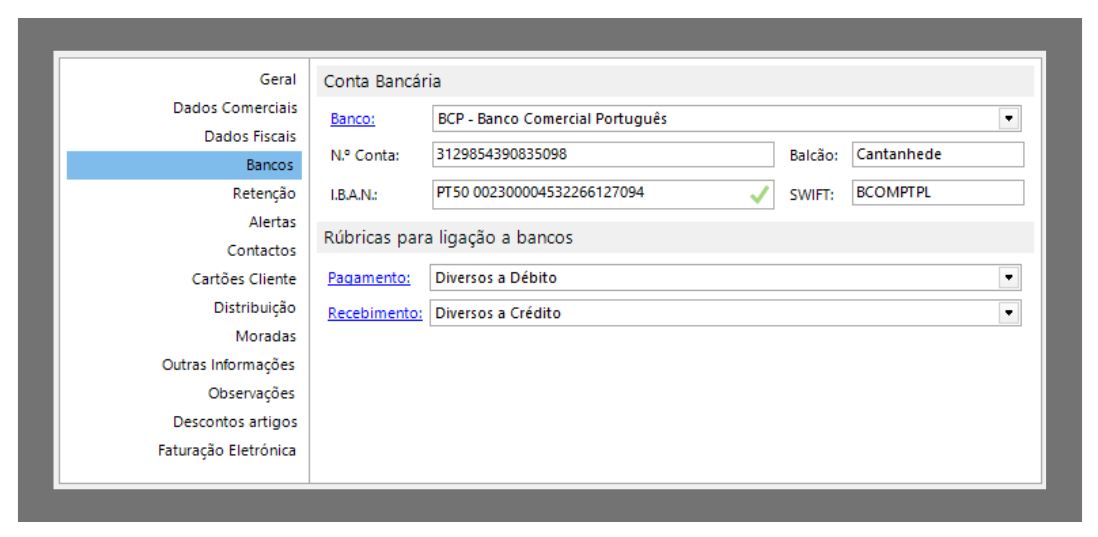This screenshot has width=1098, height=537.
Task: Click the green IBAN validation checkmark
Action: click(x=760, y=194)
